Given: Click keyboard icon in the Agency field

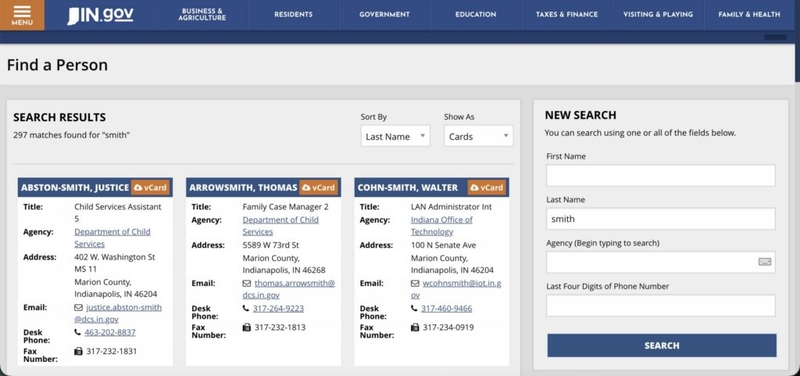Looking at the screenshot, I should [764, 262].
